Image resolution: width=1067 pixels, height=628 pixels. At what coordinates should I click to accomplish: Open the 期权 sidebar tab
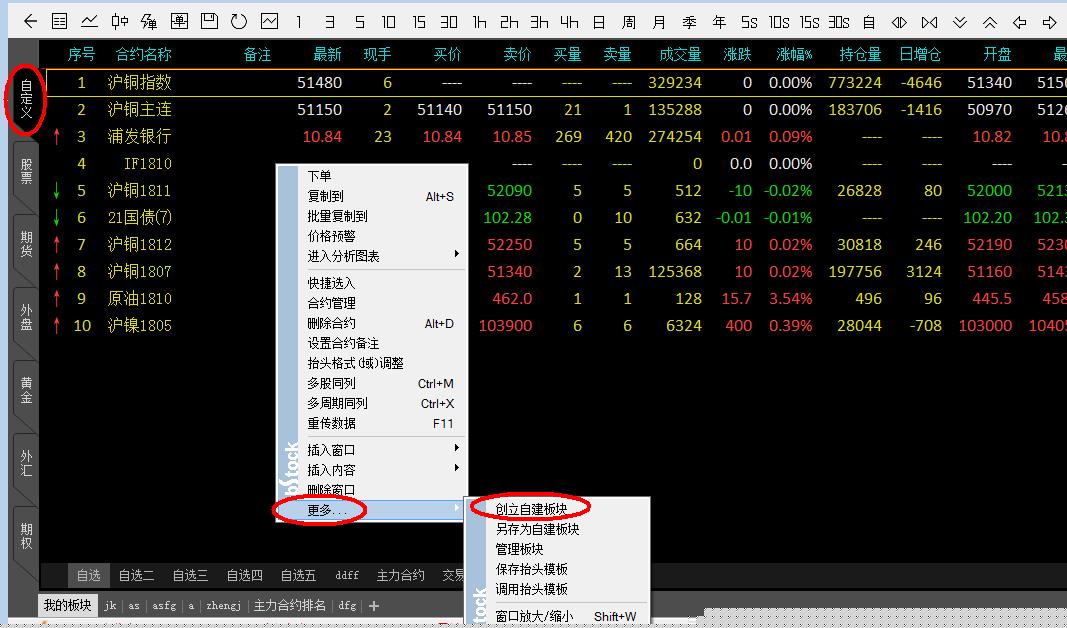coord(26,536)
